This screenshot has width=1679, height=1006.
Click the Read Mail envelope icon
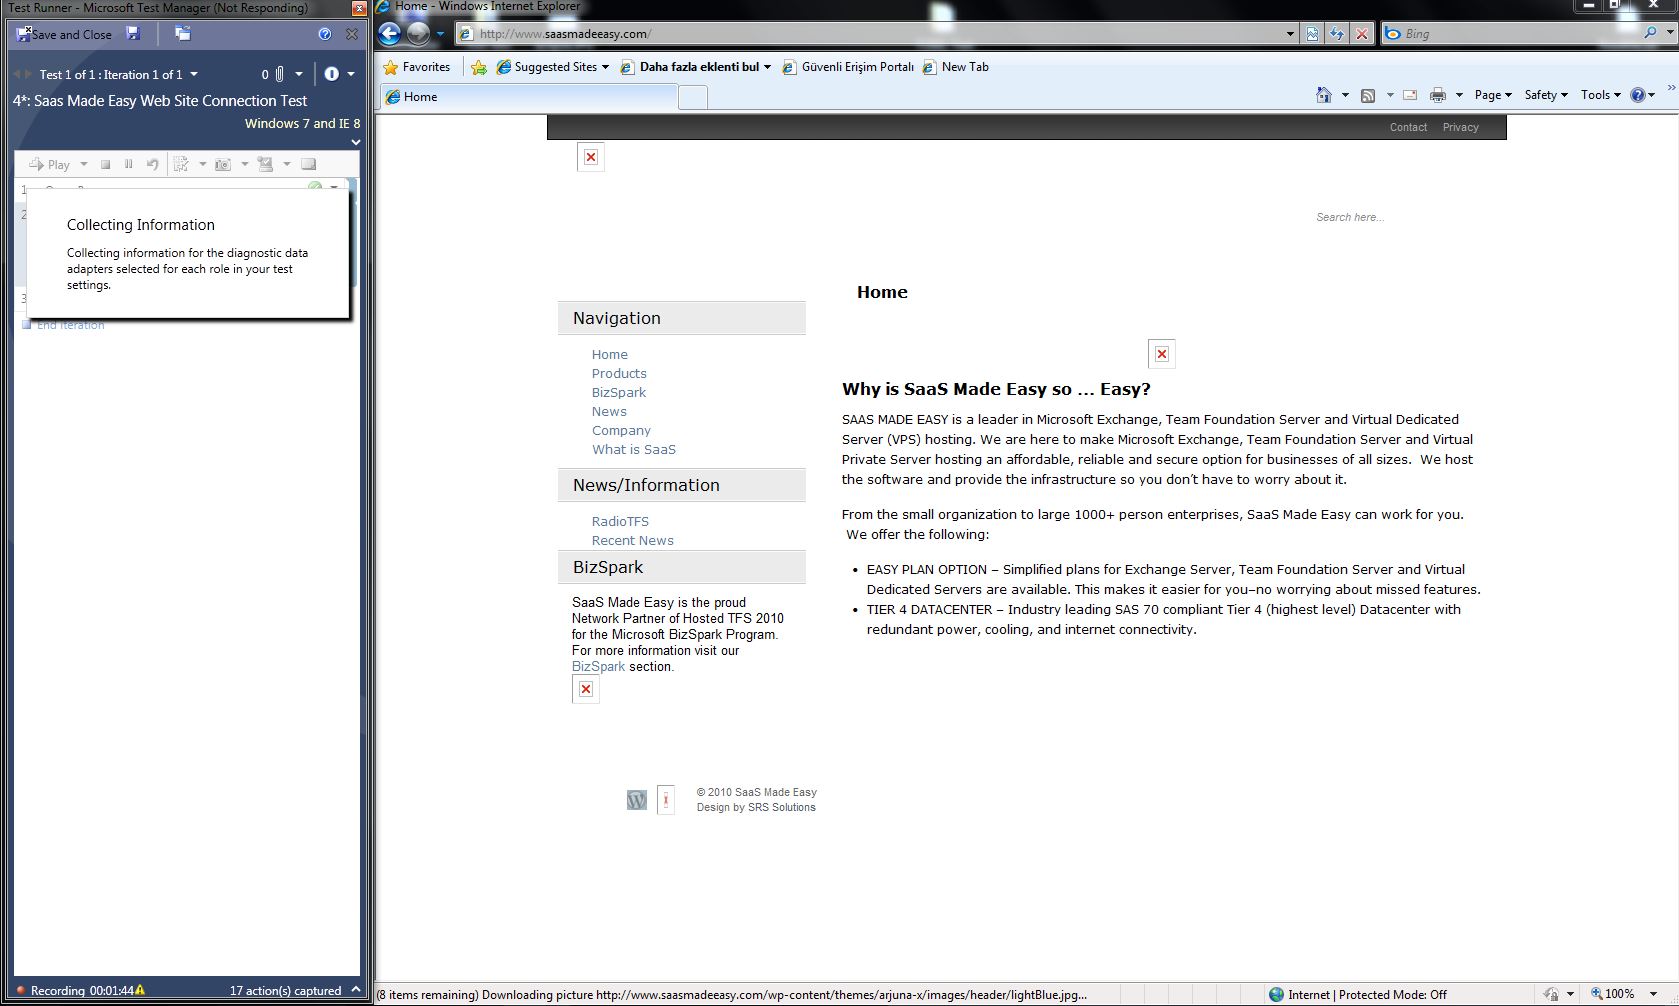click(1410, 95)
